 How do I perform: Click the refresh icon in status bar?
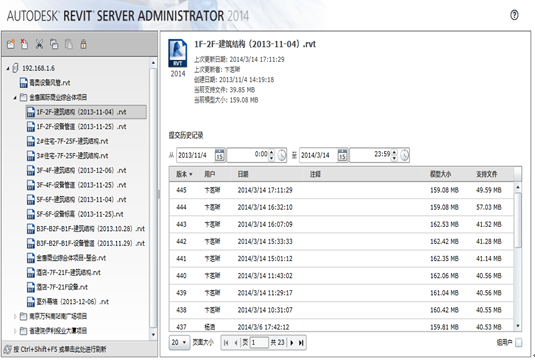(x=8, y=349)
